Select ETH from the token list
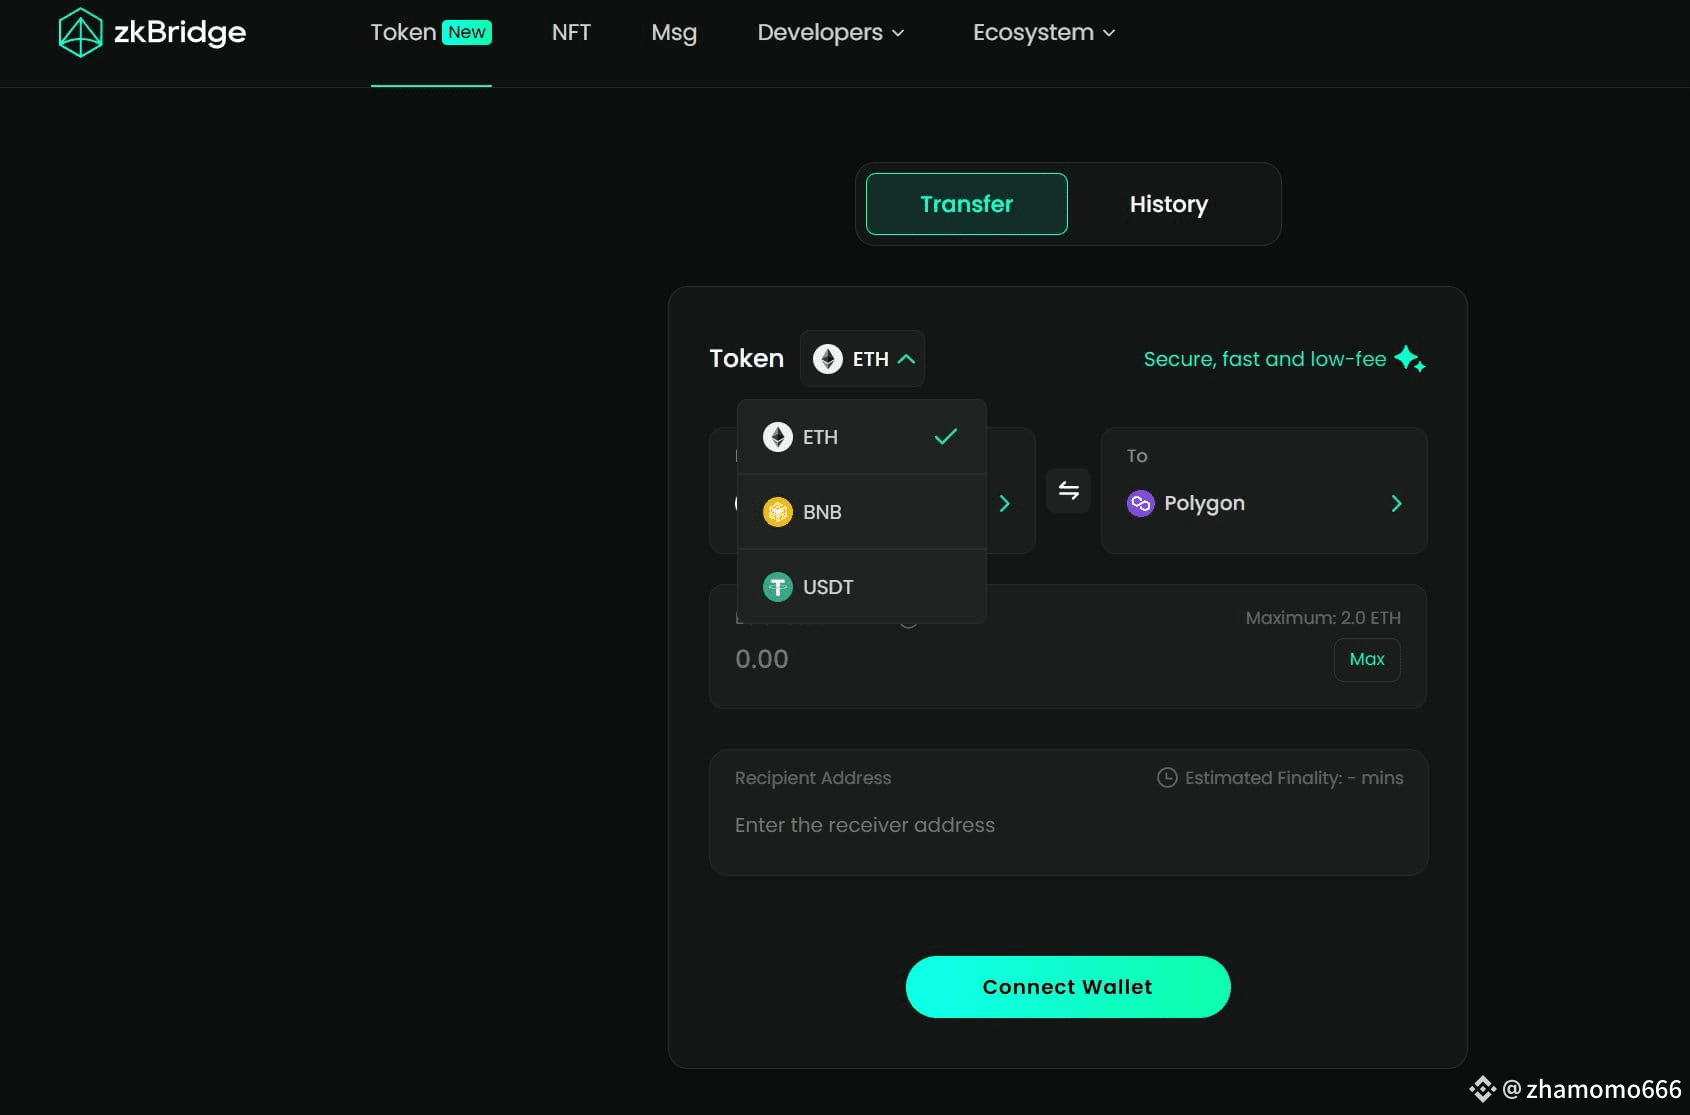 [862, 437]
